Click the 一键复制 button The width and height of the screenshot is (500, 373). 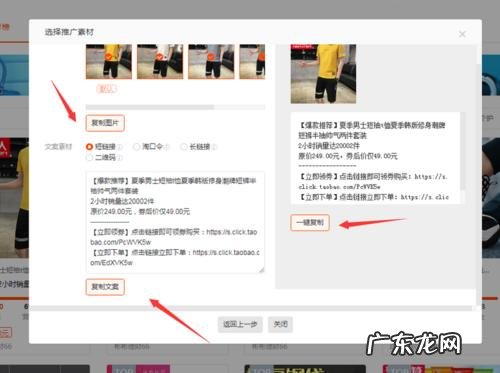(x=310, y=222)
